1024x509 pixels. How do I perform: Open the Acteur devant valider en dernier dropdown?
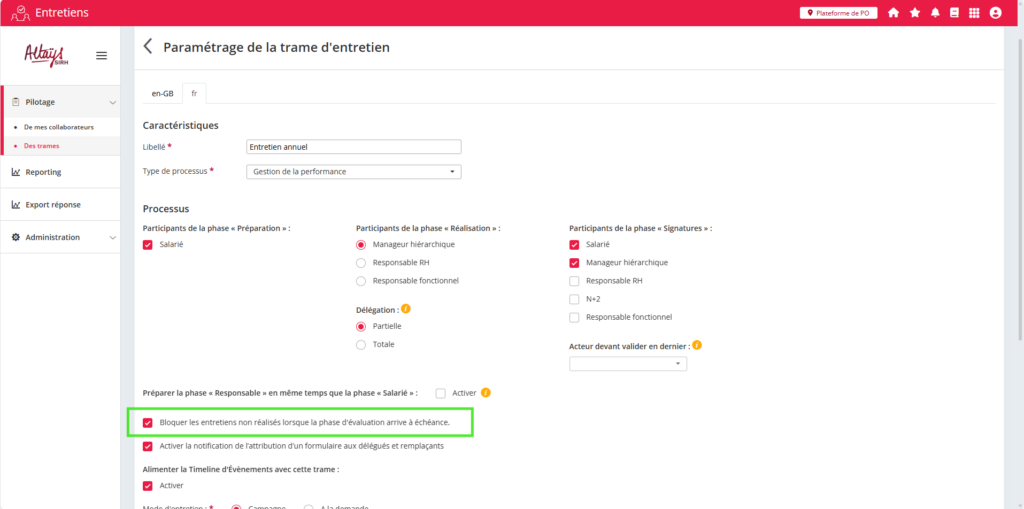(627, 364)
